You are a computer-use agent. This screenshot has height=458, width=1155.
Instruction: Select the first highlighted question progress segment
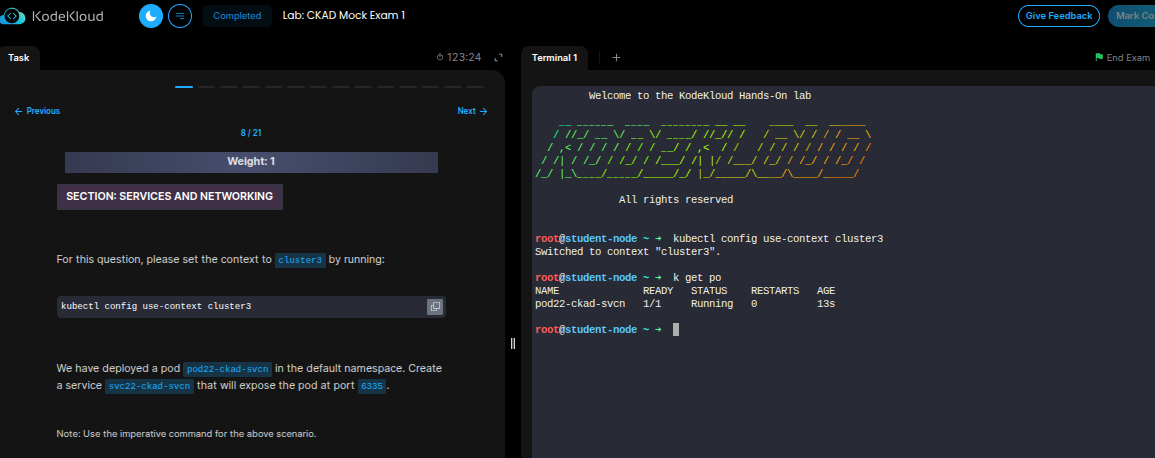pos(184,87)
